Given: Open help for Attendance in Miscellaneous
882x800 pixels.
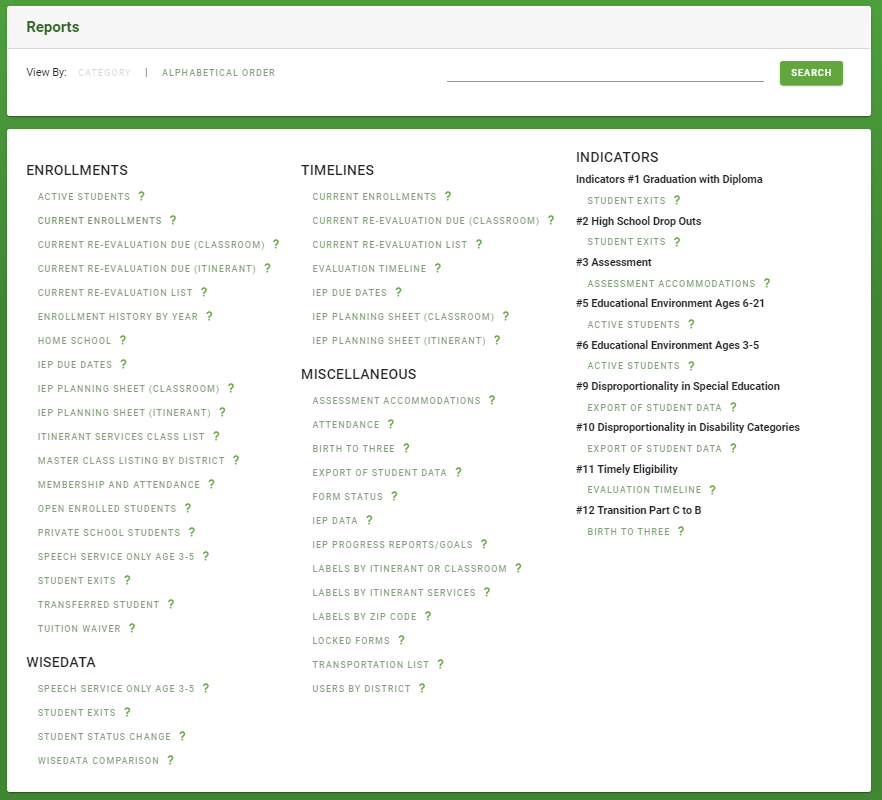Looking at the screenshot, I should pyautogui.click(x=391, y=424).
